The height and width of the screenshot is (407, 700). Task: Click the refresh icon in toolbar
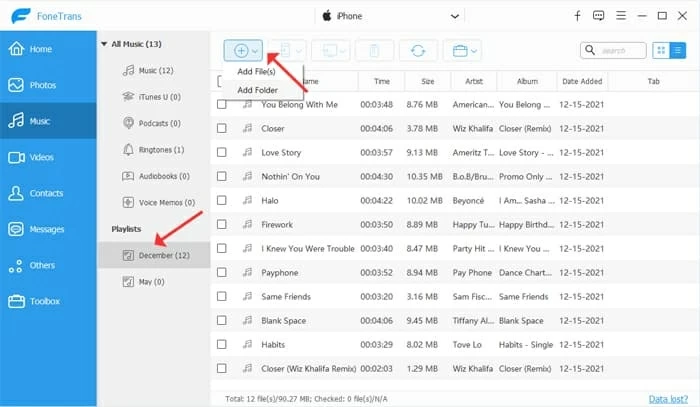418,51
